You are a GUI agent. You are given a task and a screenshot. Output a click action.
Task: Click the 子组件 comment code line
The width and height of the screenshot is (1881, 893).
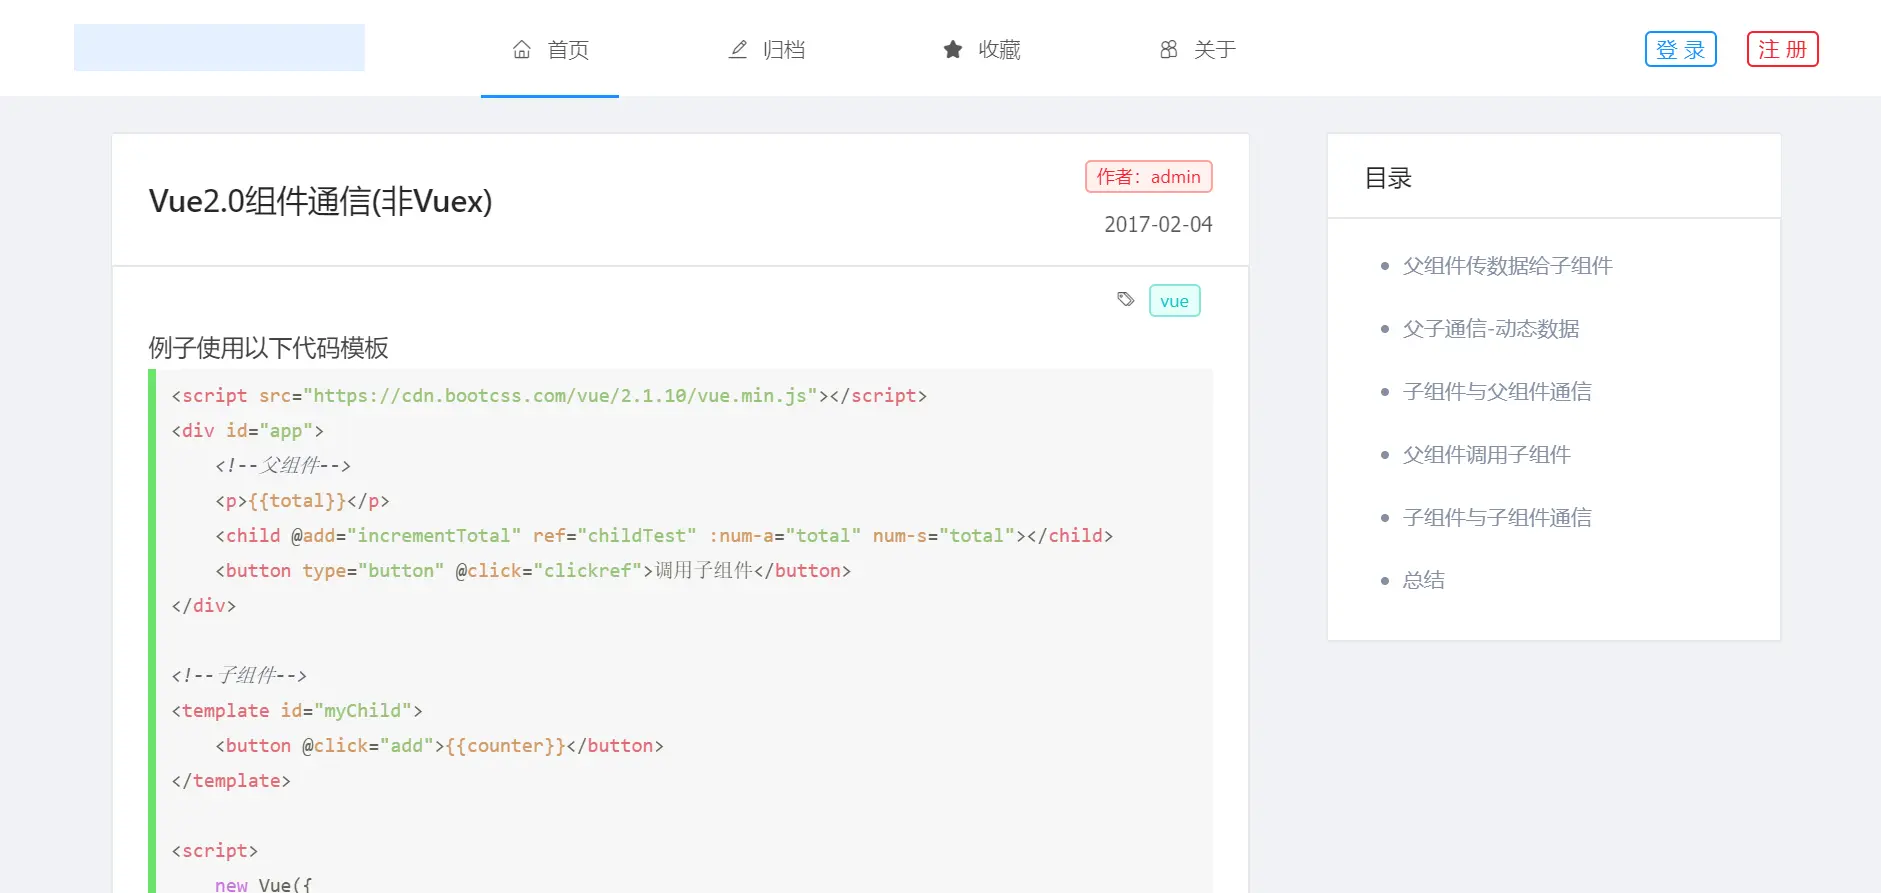(239, 676)
